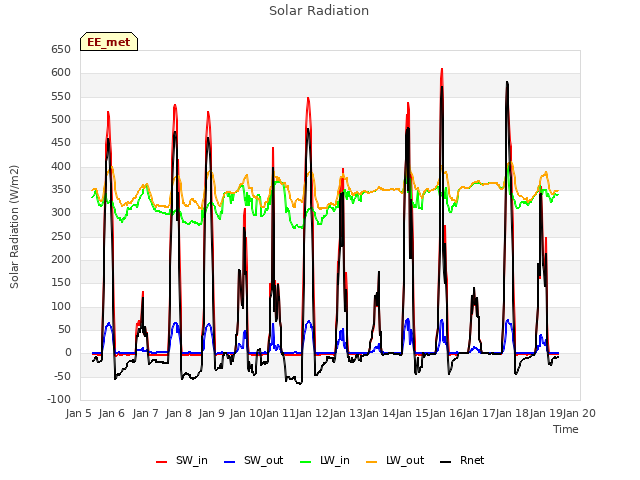
Task: Click the 500 y-axis tick label
Action: click(61, 120)
